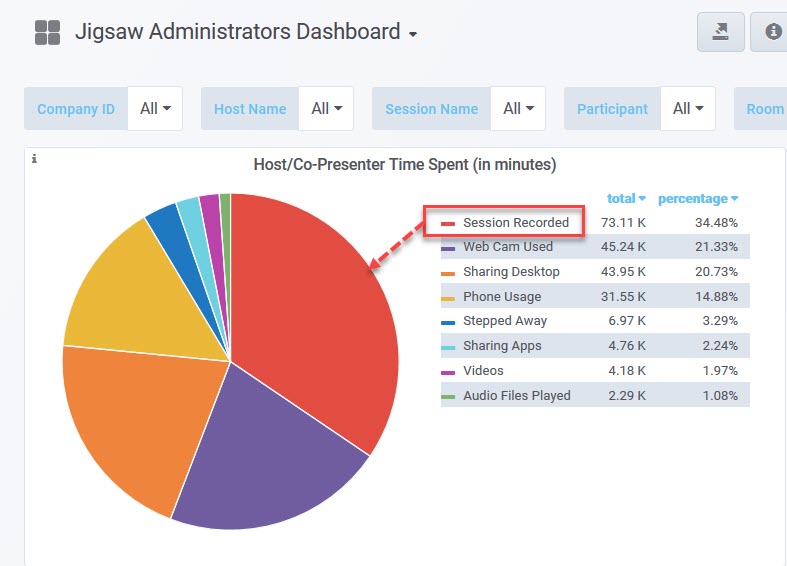Open the info icon button at top right

772,32
